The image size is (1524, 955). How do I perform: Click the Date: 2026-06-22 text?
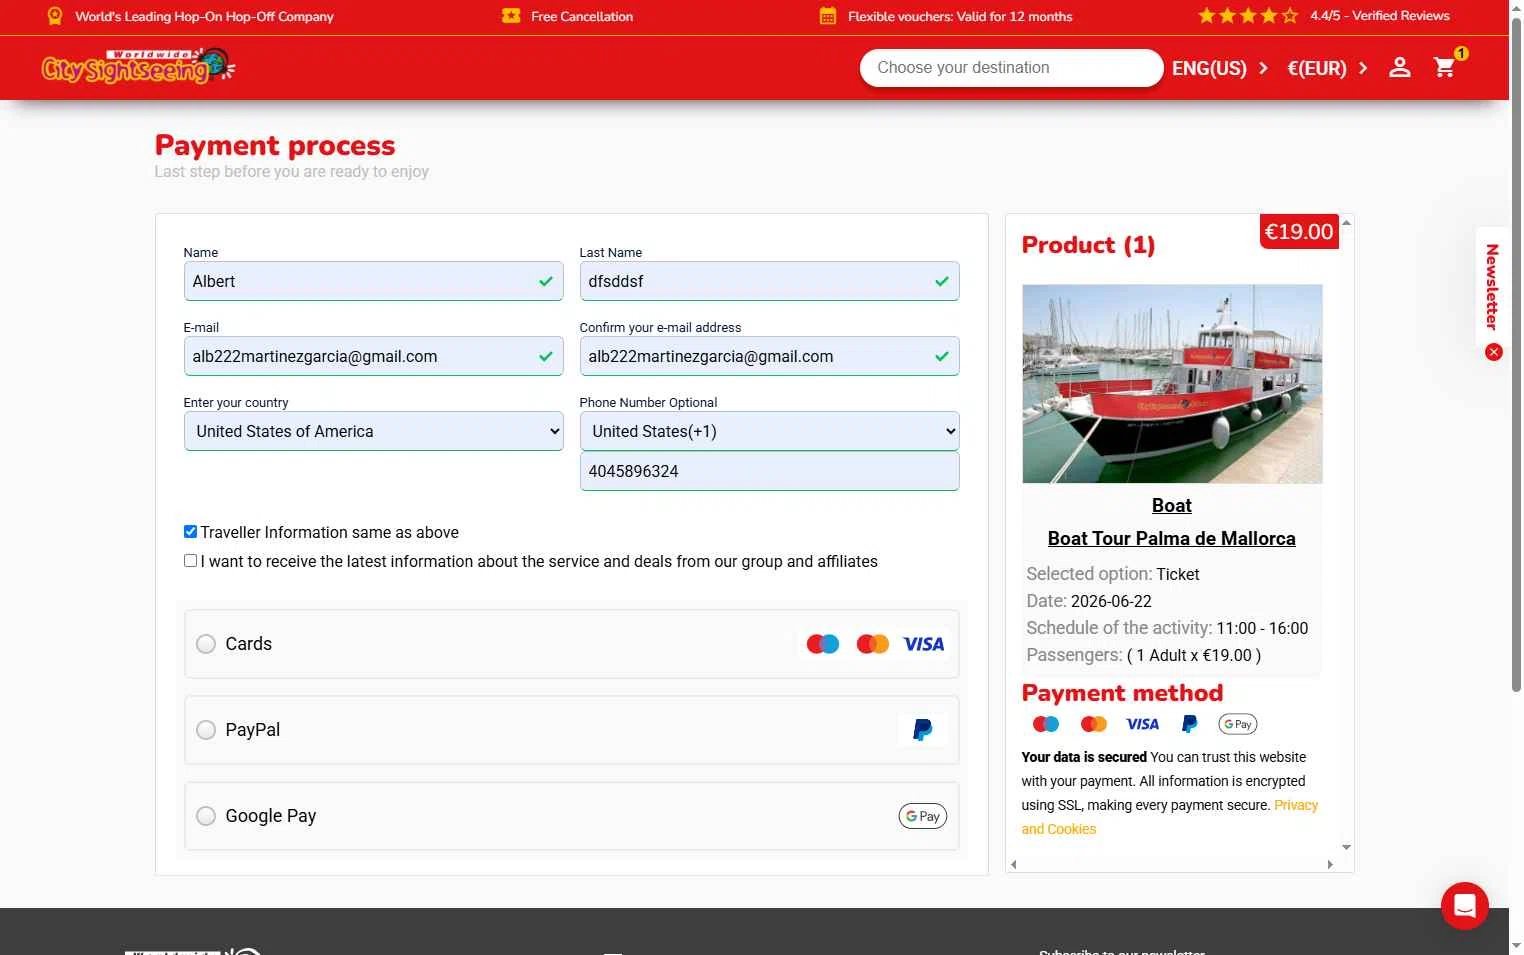(x=1089, y=601)
